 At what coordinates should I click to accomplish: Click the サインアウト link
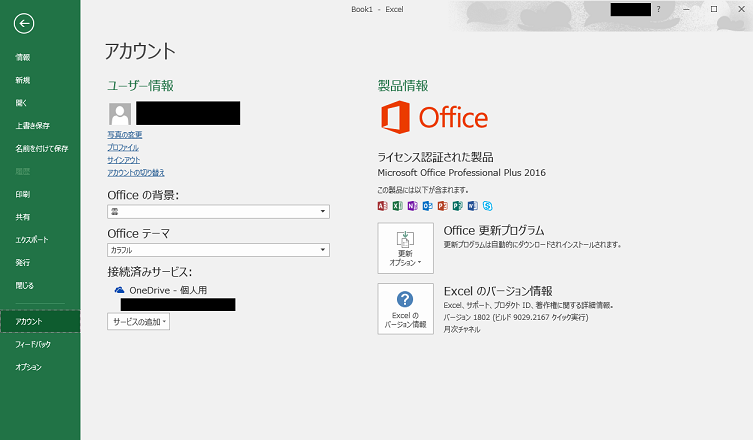123,160
